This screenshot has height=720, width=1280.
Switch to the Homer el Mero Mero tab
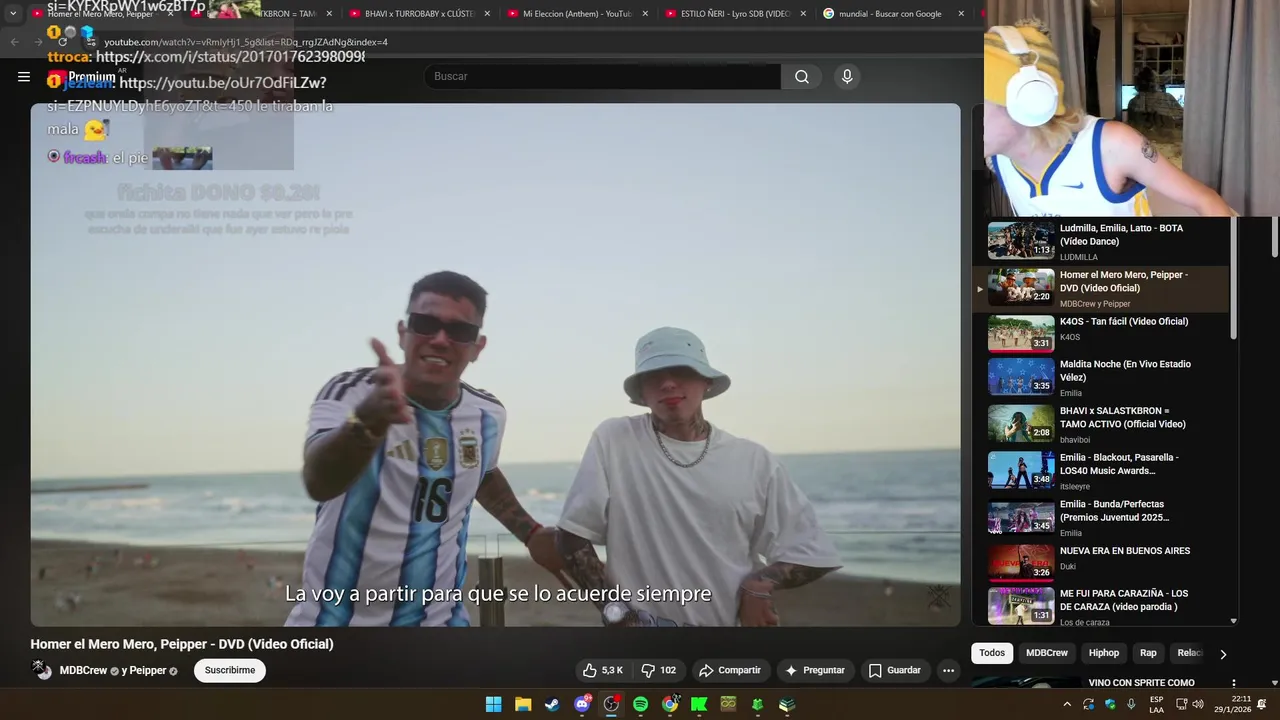(100, 14)
